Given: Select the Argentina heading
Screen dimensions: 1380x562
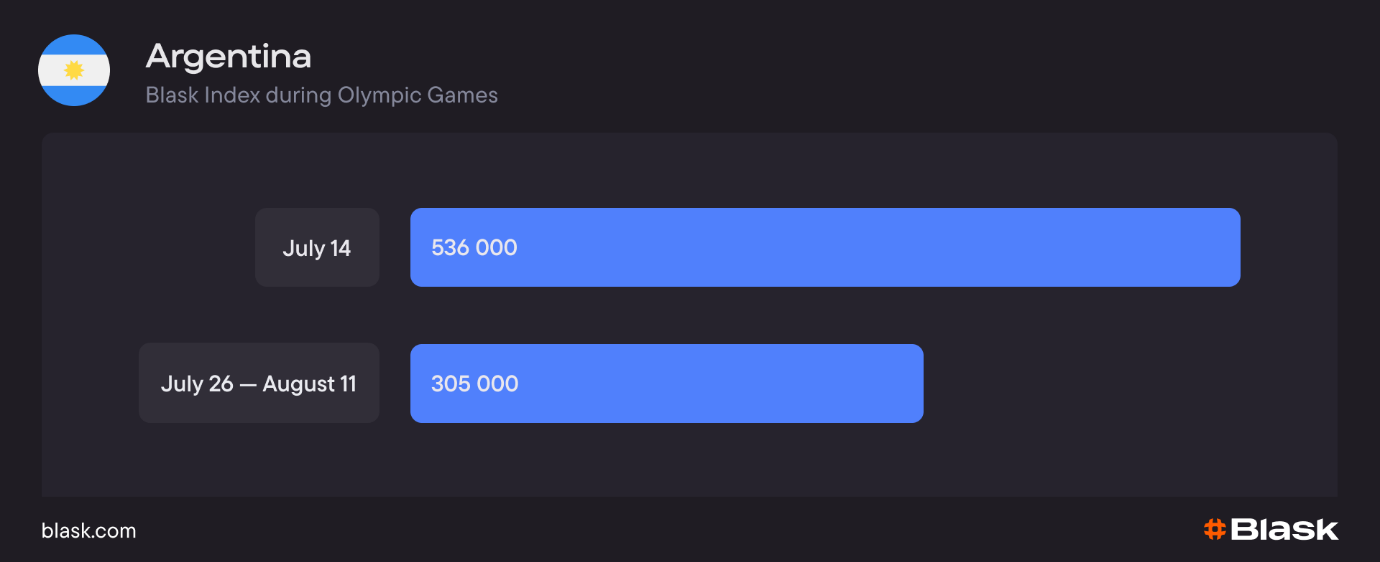Looking at the screenshot, I should tap(228, 57).
